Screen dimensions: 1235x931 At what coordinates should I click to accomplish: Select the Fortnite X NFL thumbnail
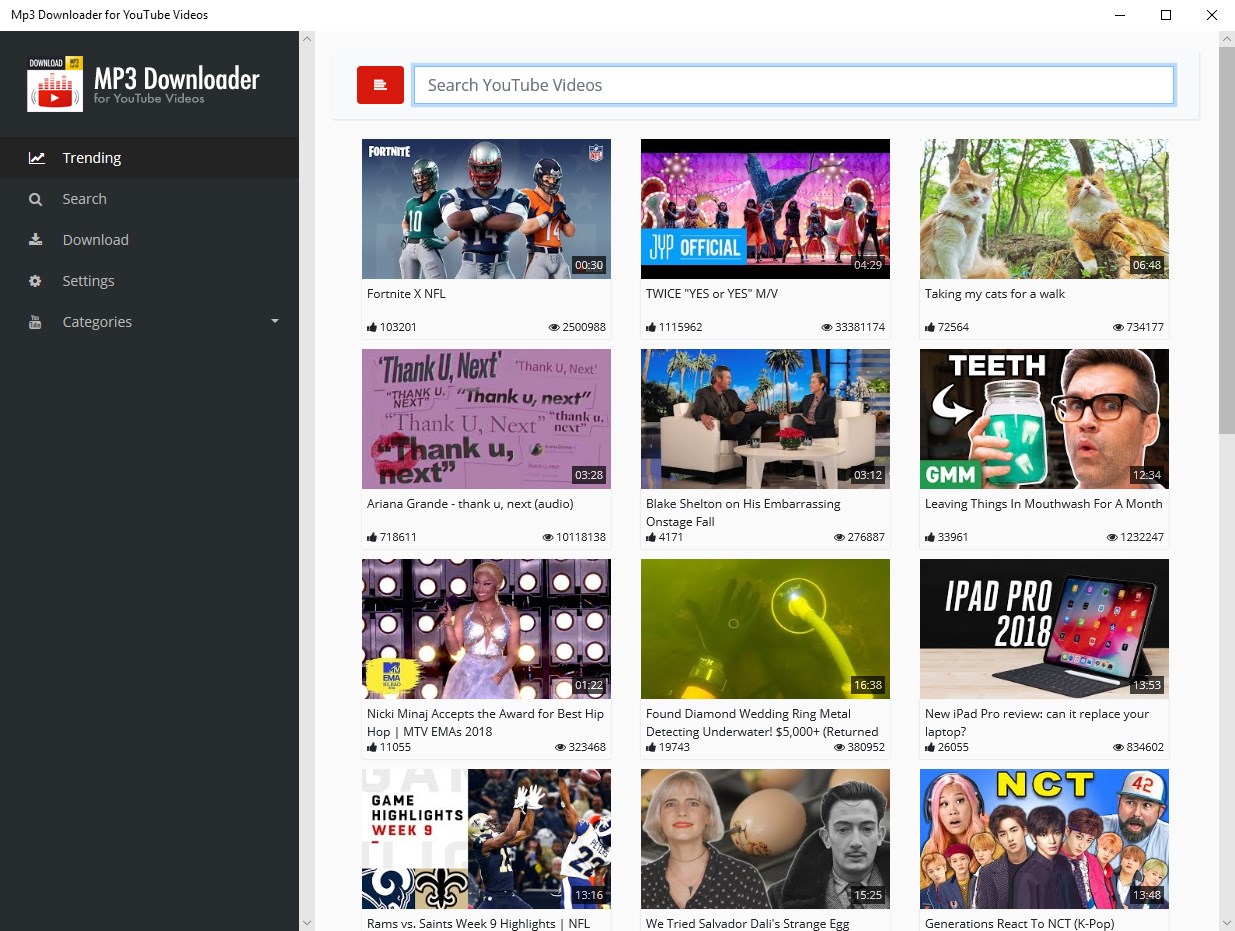point(486,209)
